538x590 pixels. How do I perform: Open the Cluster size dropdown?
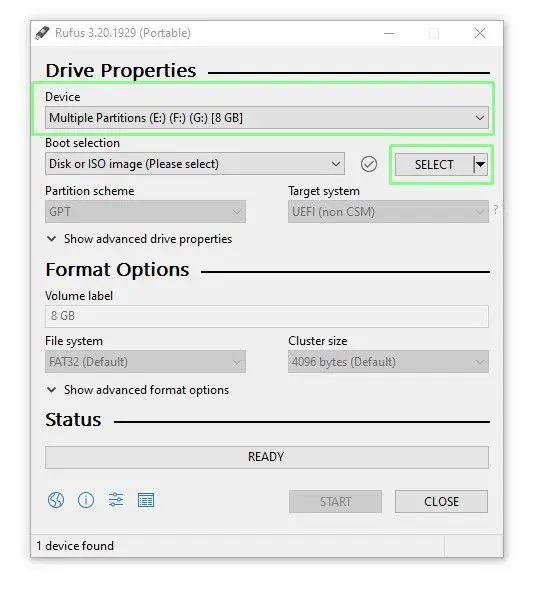(388, 362)
